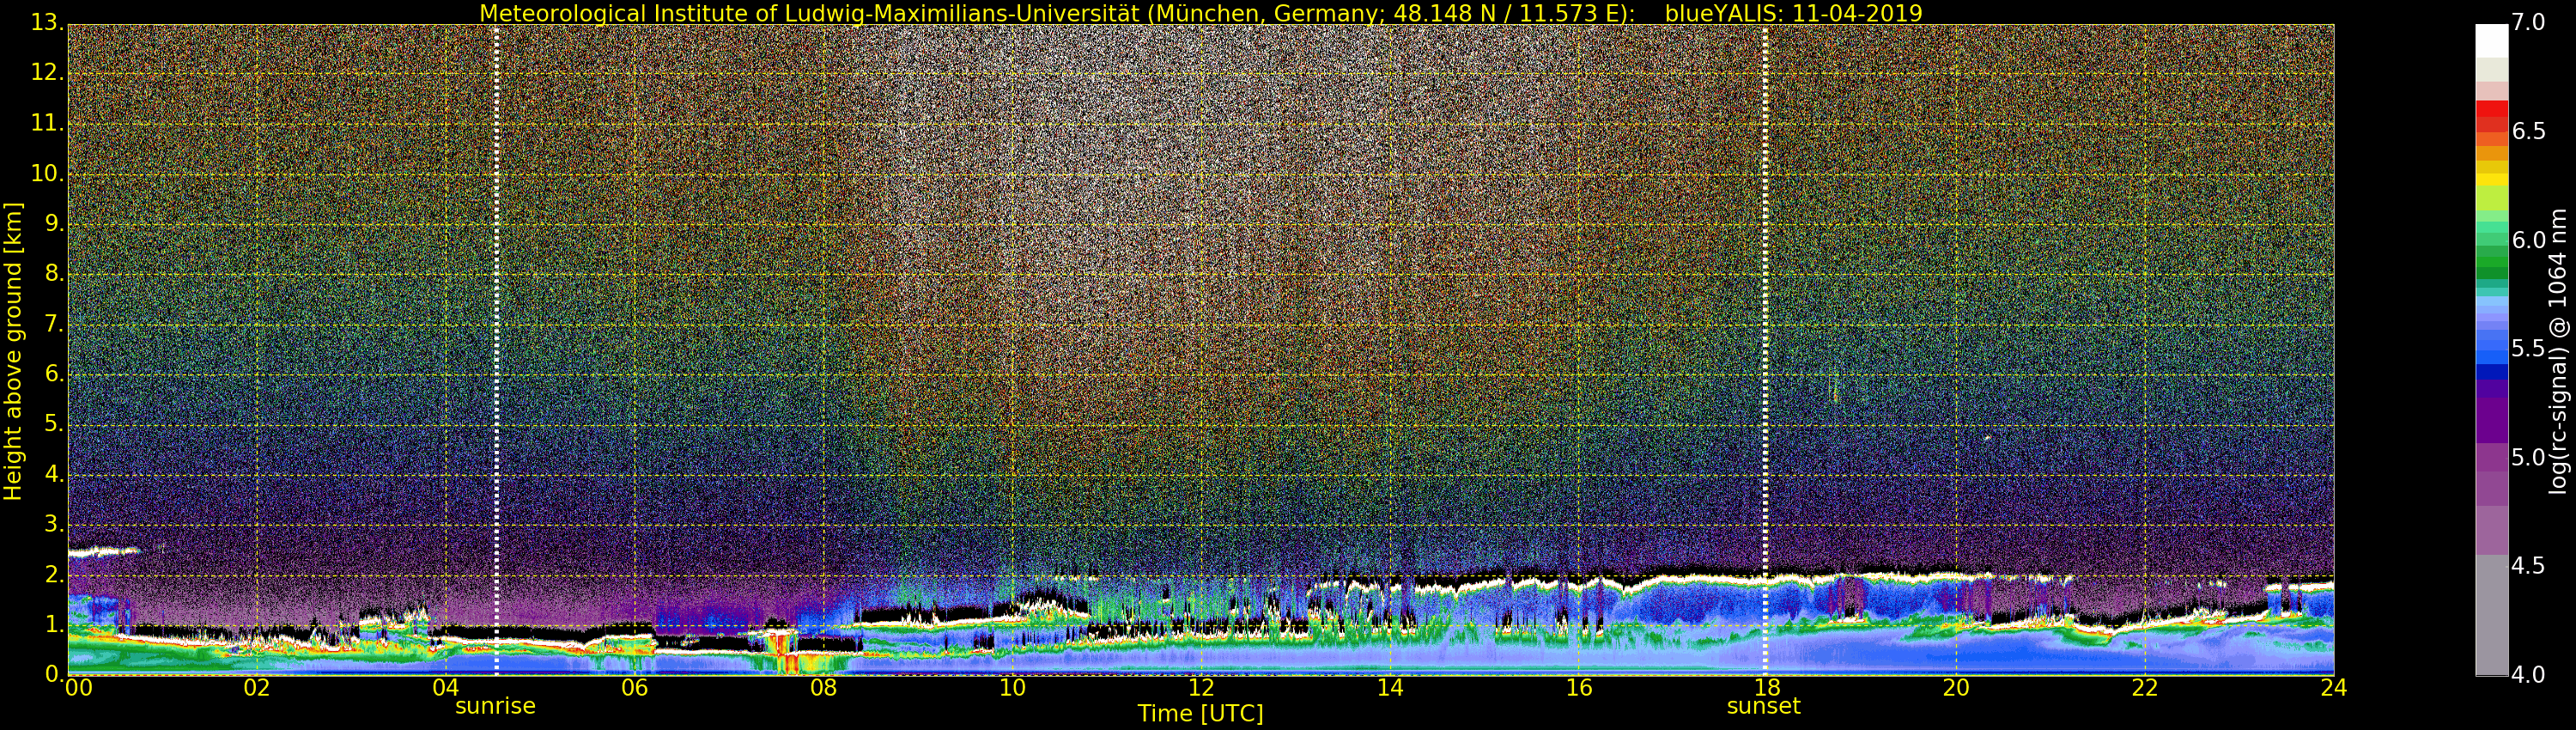Pick the gray bottom segment of the colorbar
The height and width of the screenshot is (730, 2576).
pyautogui.click(x=2491, y=615)
